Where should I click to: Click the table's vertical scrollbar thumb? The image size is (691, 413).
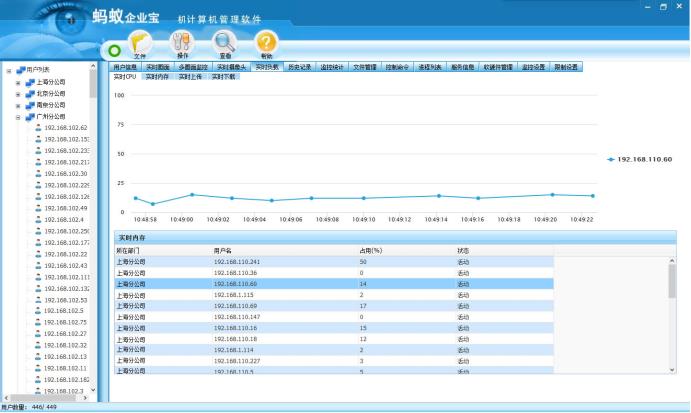(672, 280)
